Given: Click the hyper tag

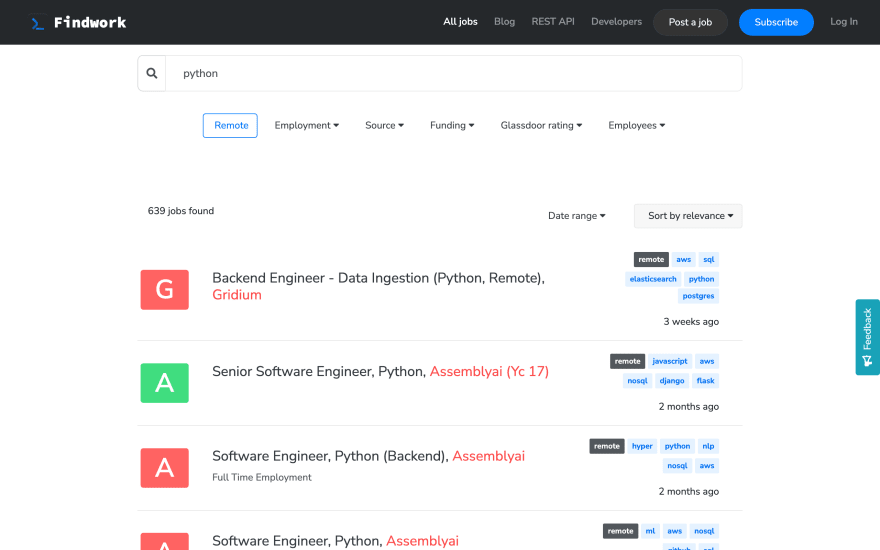Looking at the screenshot, I should coord(642,446).
